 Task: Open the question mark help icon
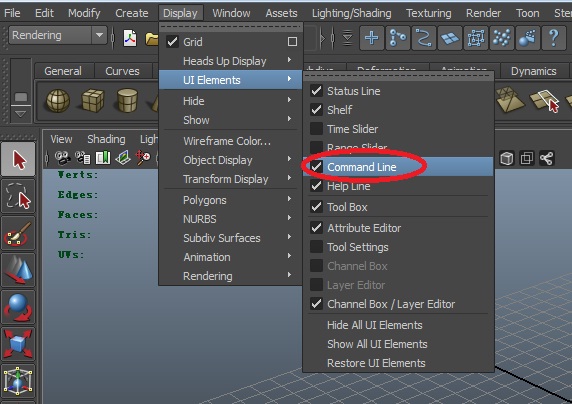(553, 38)
